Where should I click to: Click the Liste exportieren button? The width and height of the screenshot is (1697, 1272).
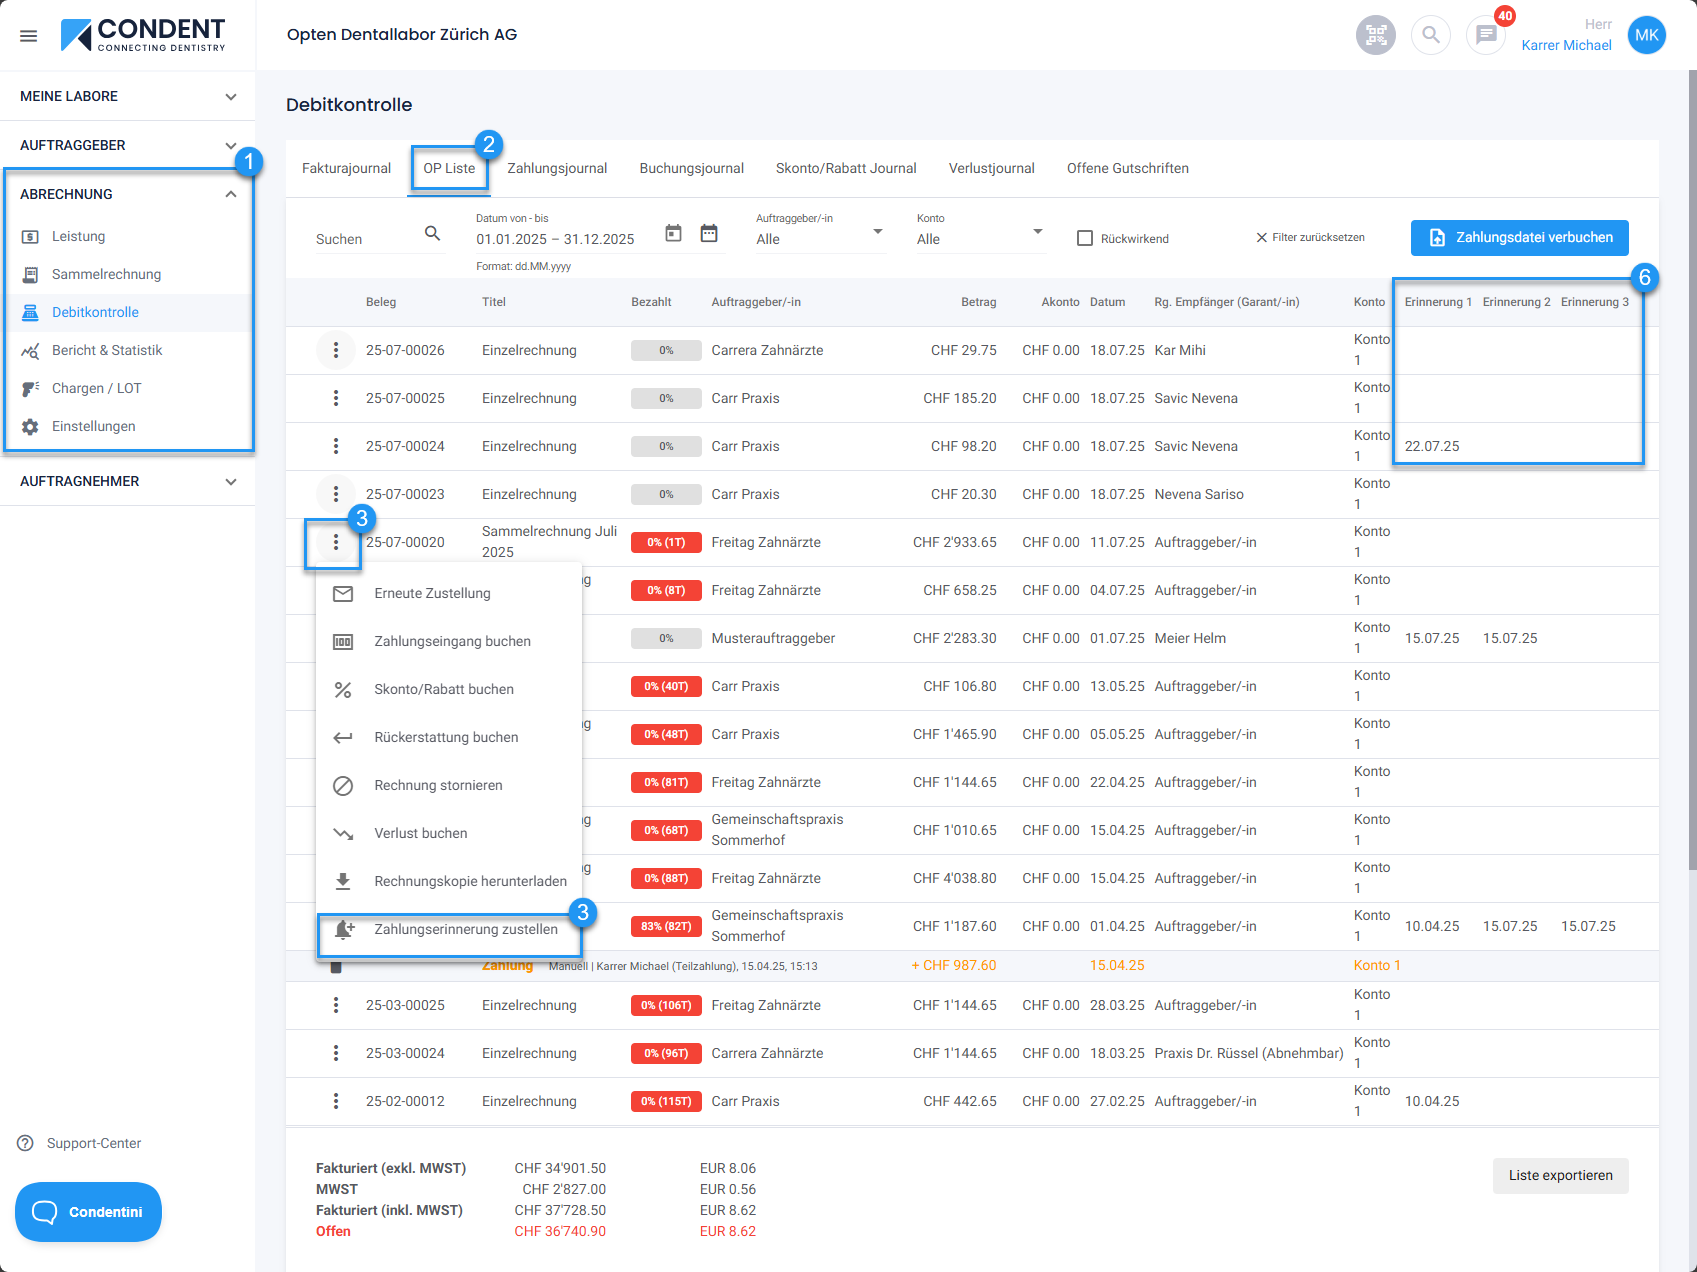[1561, 1176]
